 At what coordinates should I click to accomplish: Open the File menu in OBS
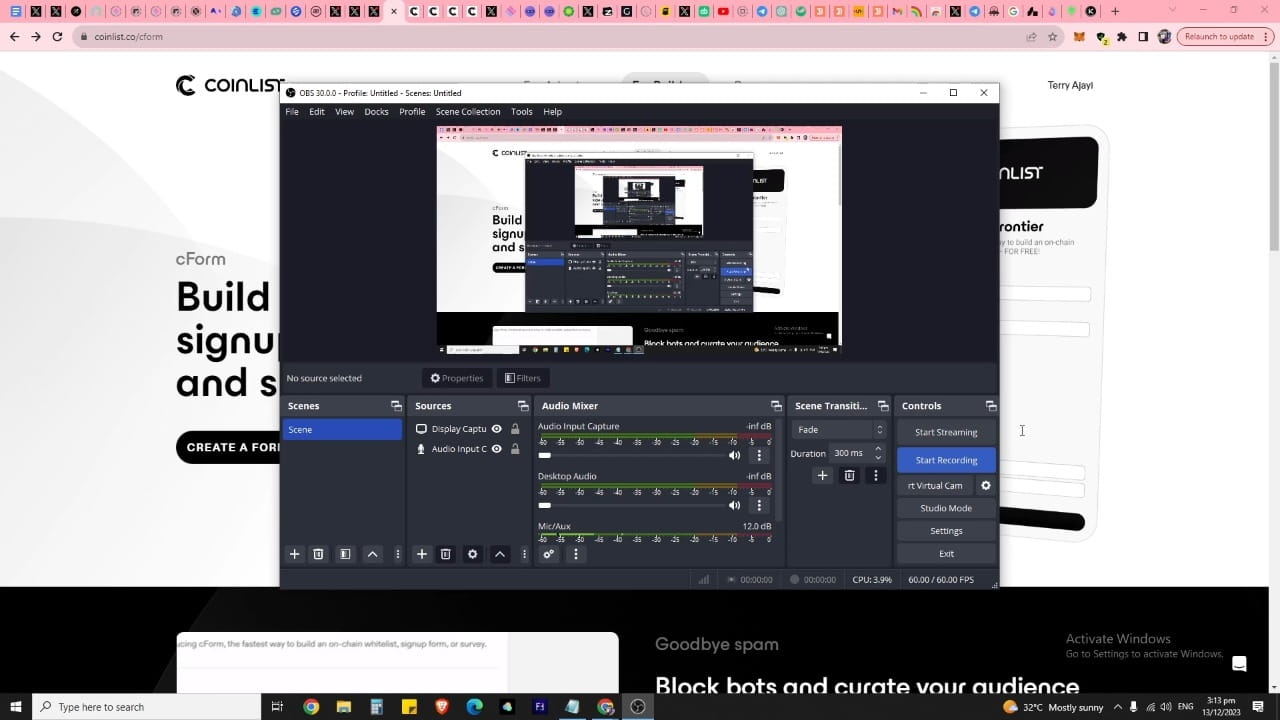pyautogui.click(x=292, y=112)
